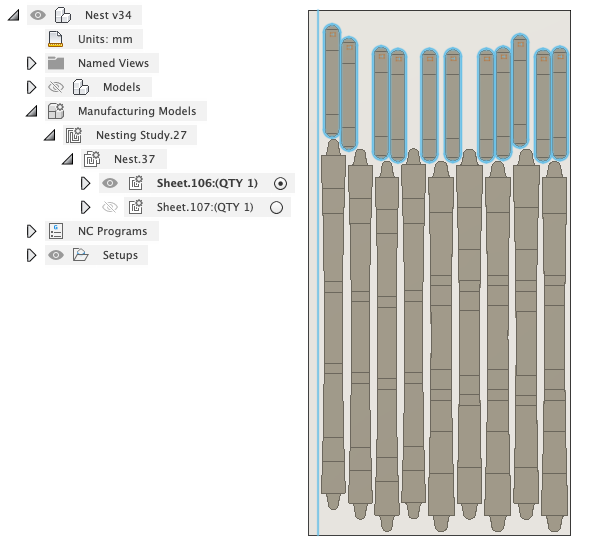Click the NC Programs G-code icon
This screenshot has height=543, width=591.
click(x=56, y=231)
